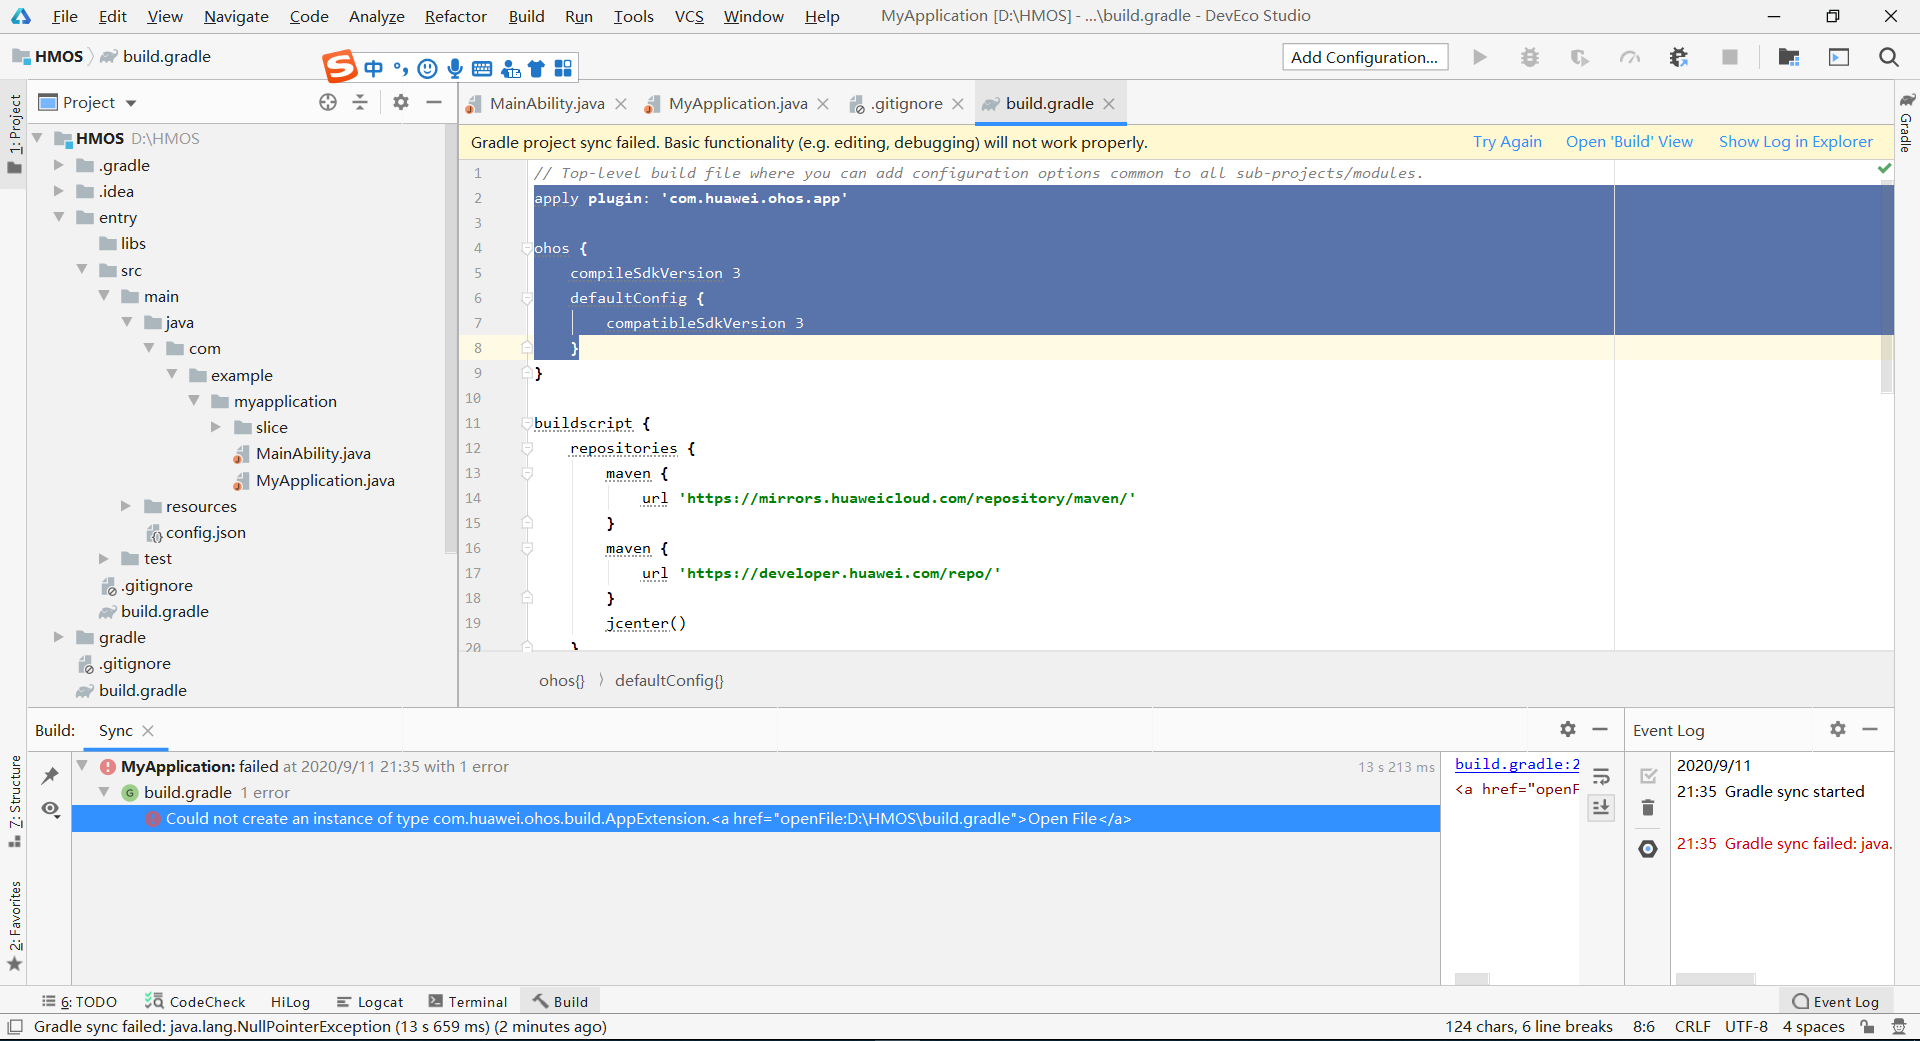Image resolution: width=1920 pixels, height=1041 pixels.
Task: Click the Run play button in toolbar
Action: point(1480,57)
